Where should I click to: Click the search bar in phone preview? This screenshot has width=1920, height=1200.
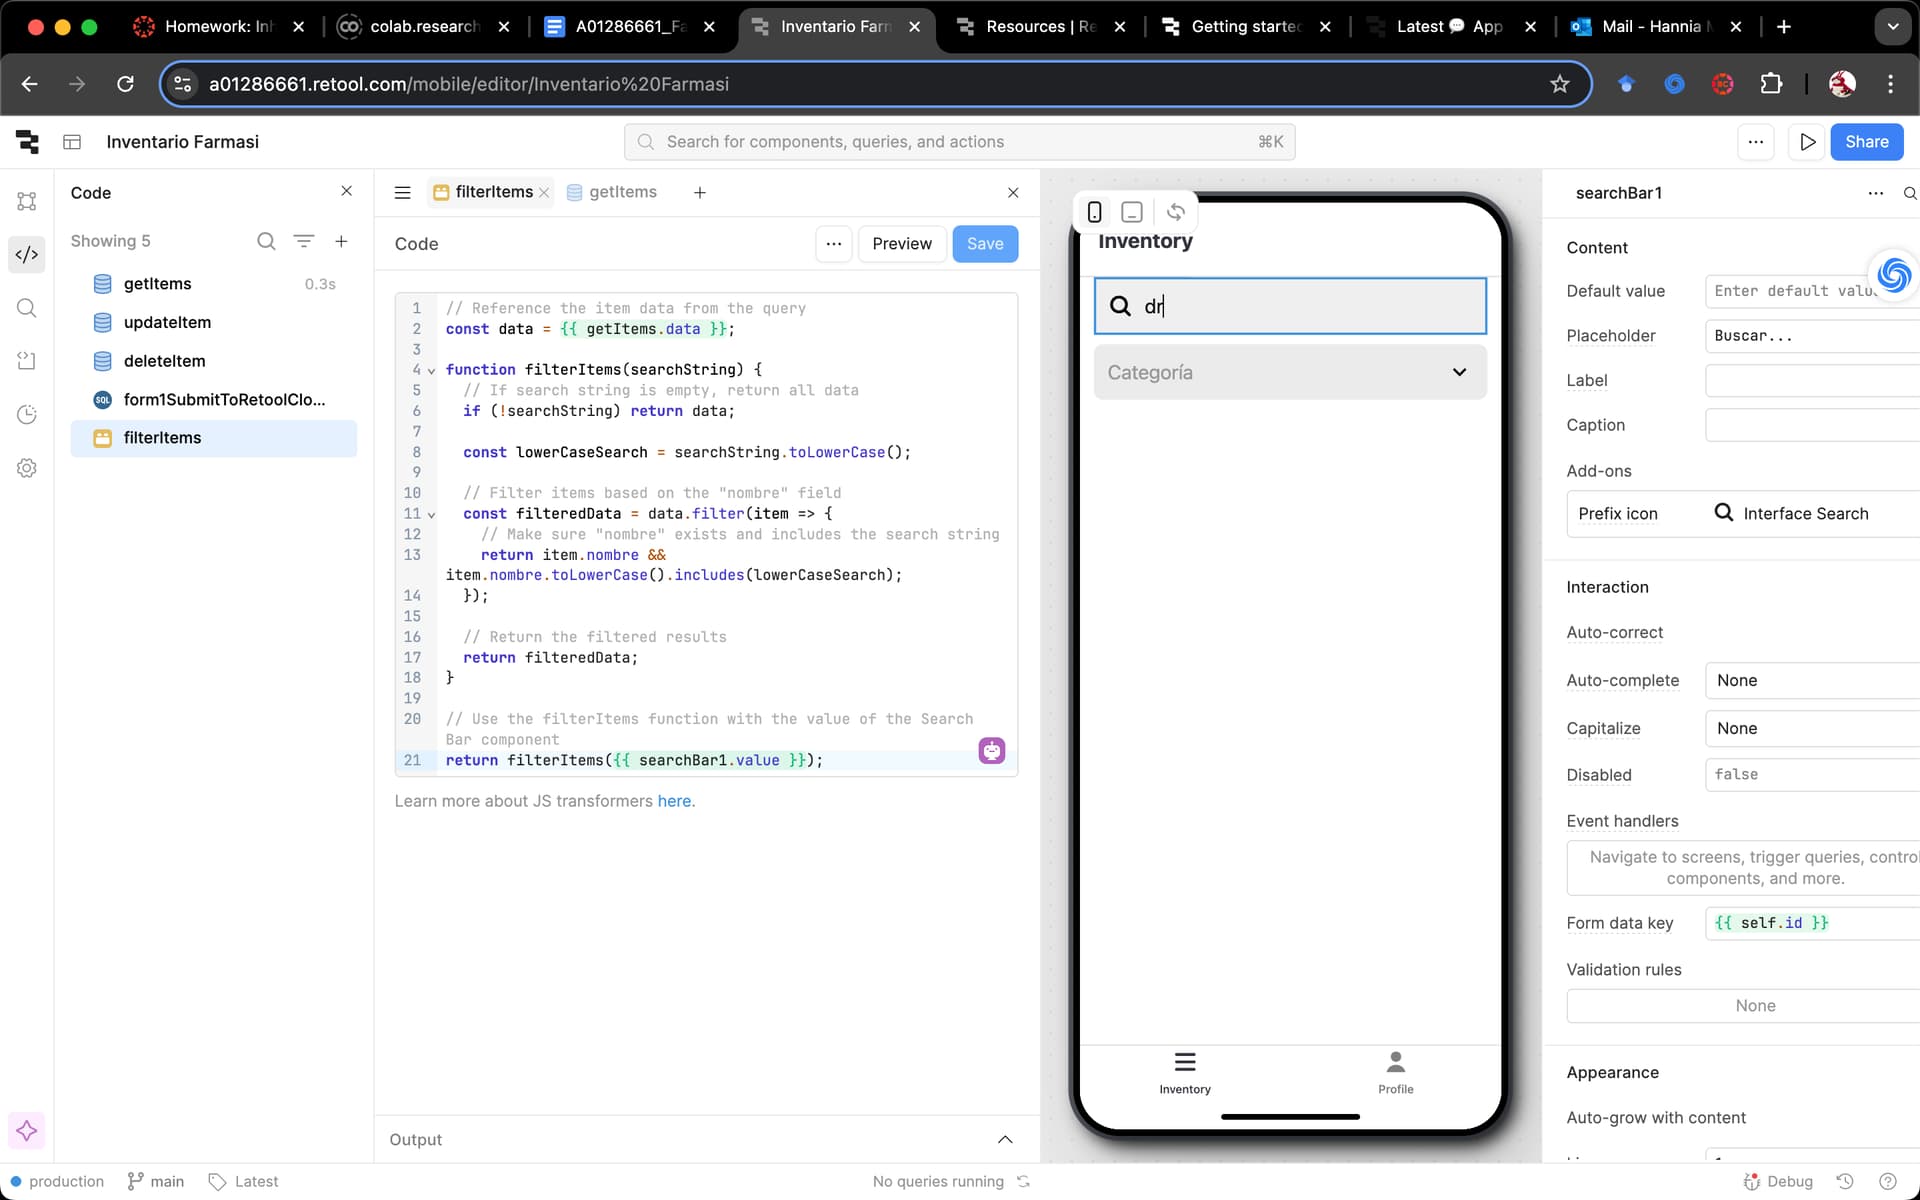[1290, 306]
